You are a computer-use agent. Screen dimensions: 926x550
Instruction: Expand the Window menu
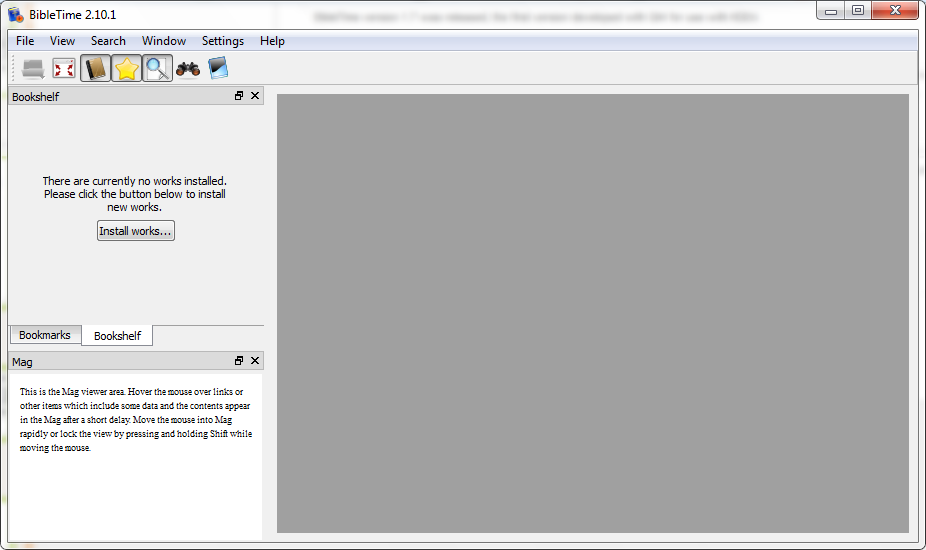[164, 41]
